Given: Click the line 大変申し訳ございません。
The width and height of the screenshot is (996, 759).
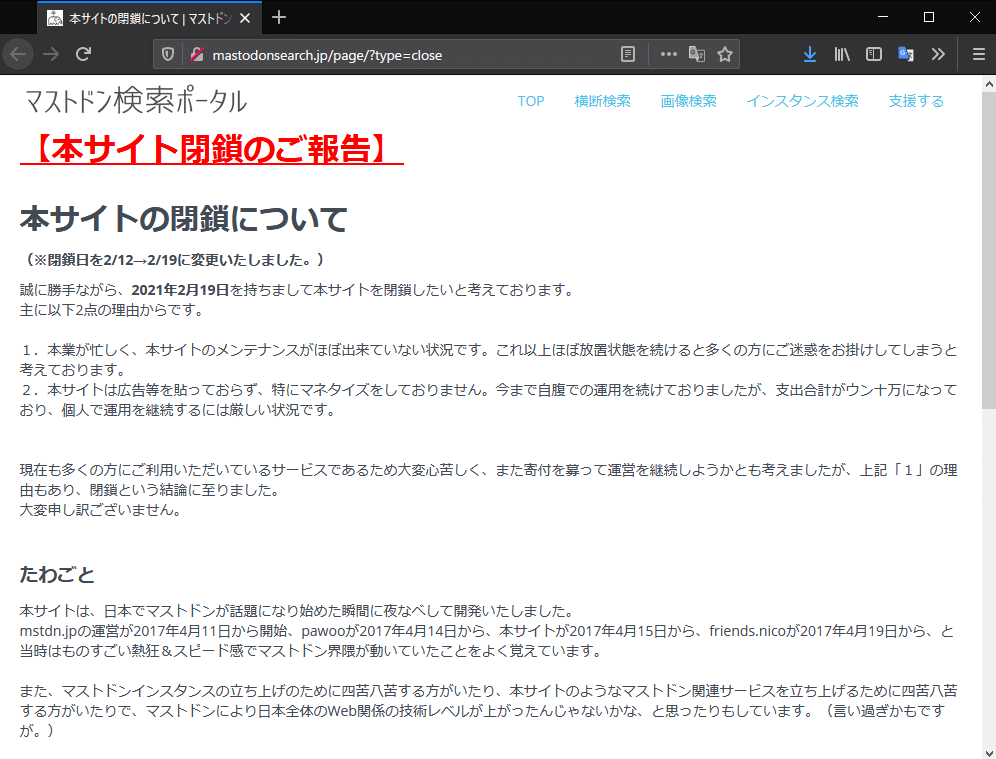Looking at the screenshot, I should coord(100,510).
